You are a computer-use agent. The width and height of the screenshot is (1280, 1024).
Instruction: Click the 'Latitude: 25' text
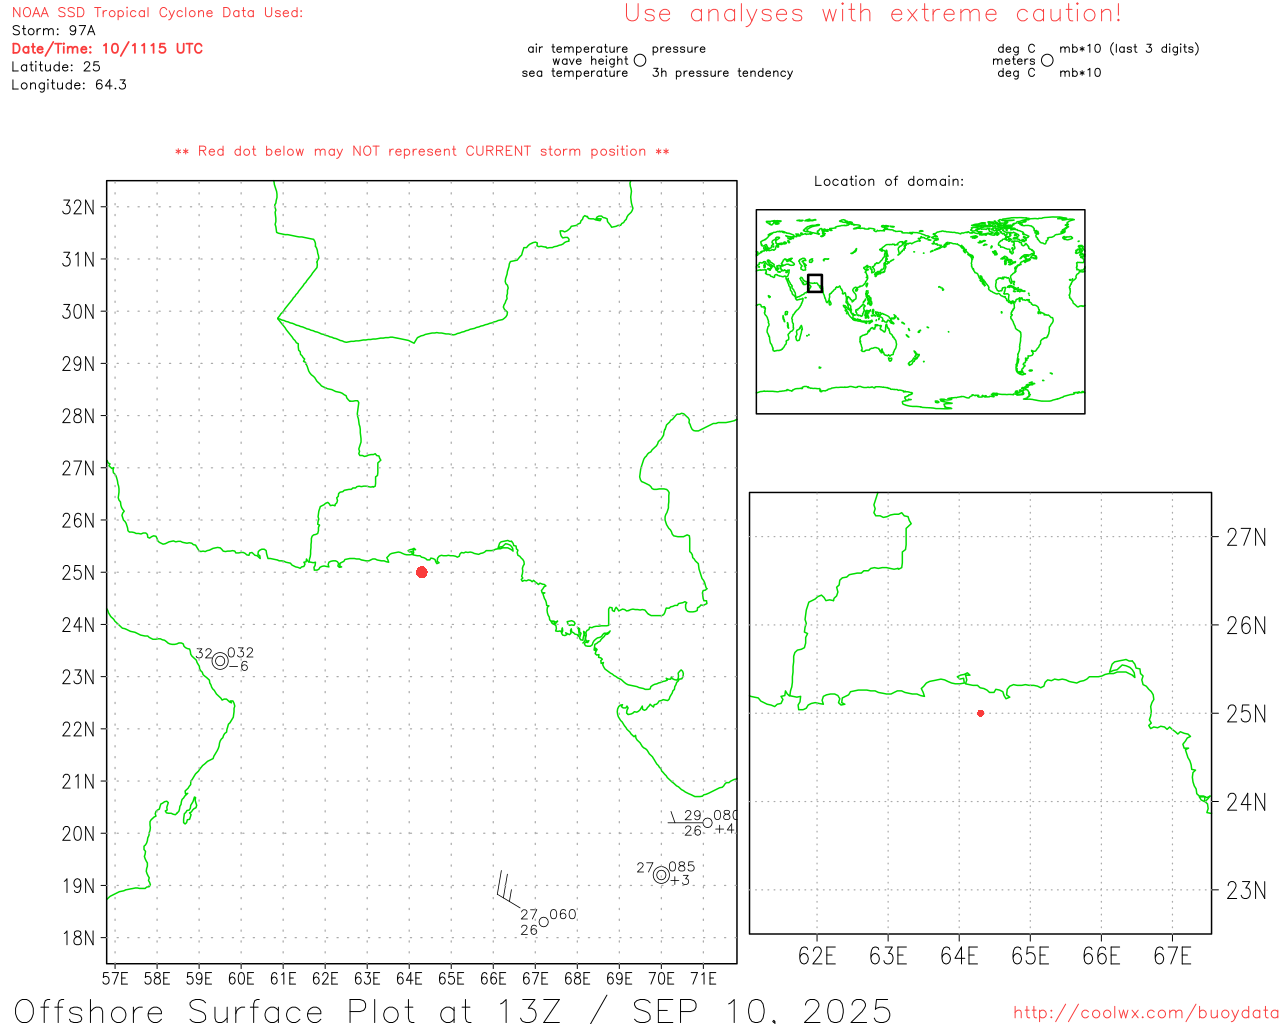tap(56, 67)
